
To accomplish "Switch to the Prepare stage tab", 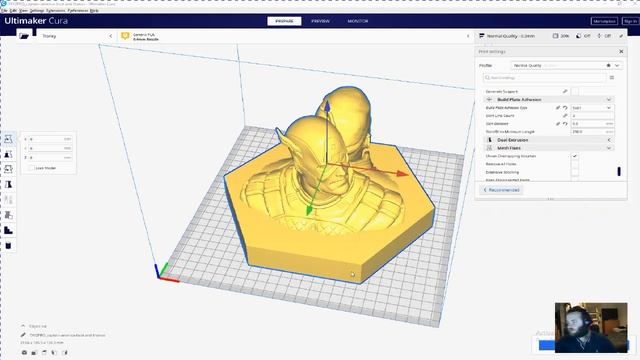I will pos(284,21).
